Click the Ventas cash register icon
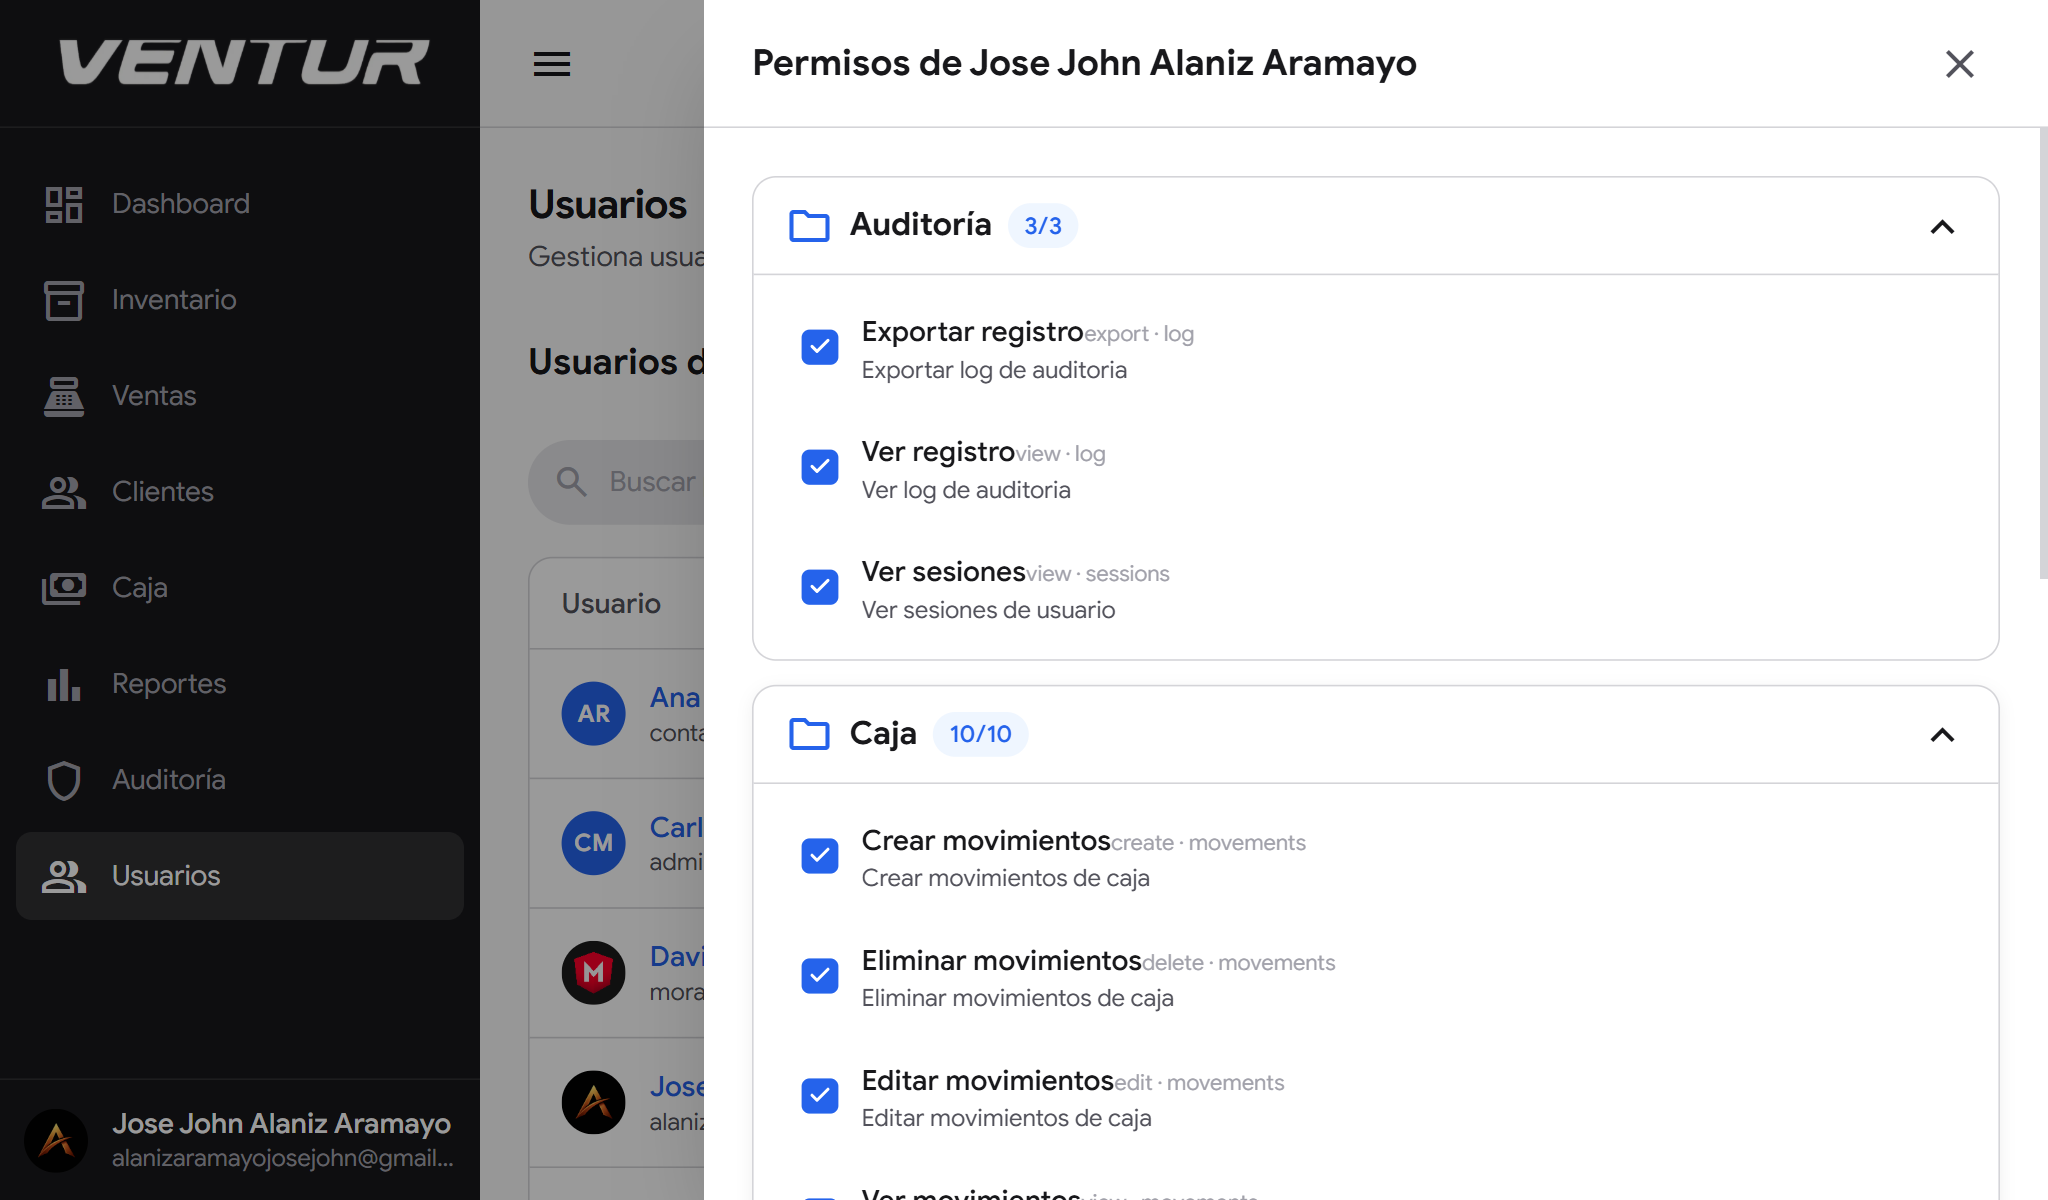The image size is (2048, 1200). coord(64,396)
